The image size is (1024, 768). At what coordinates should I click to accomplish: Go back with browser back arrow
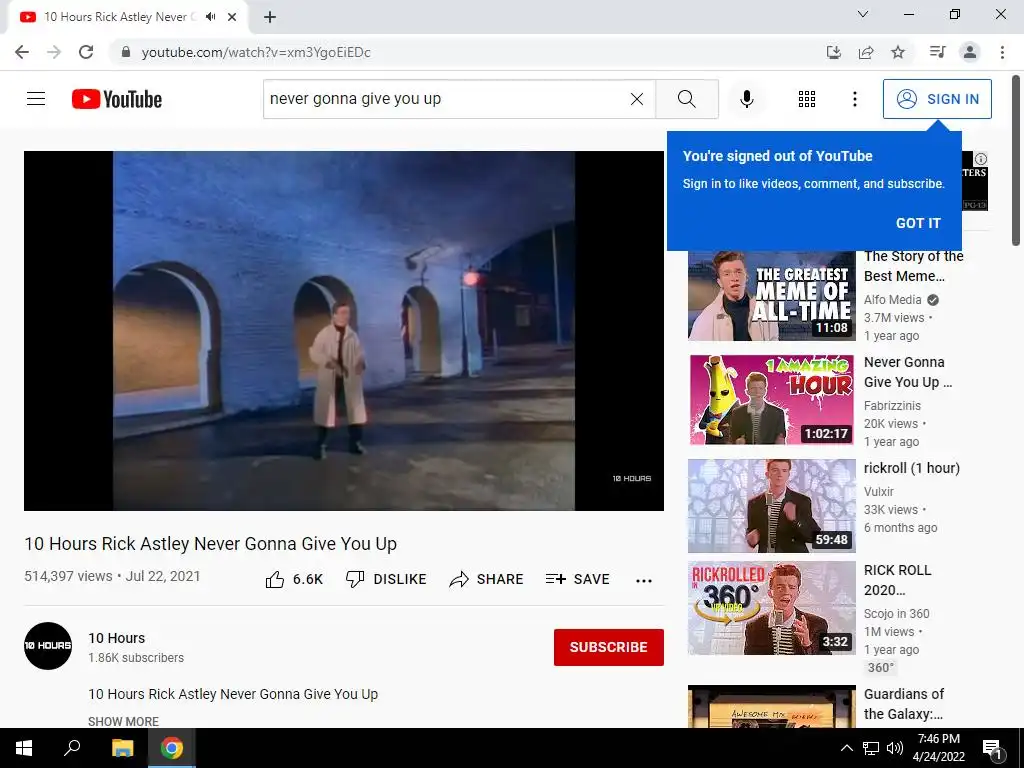click(x=22, y=52)
